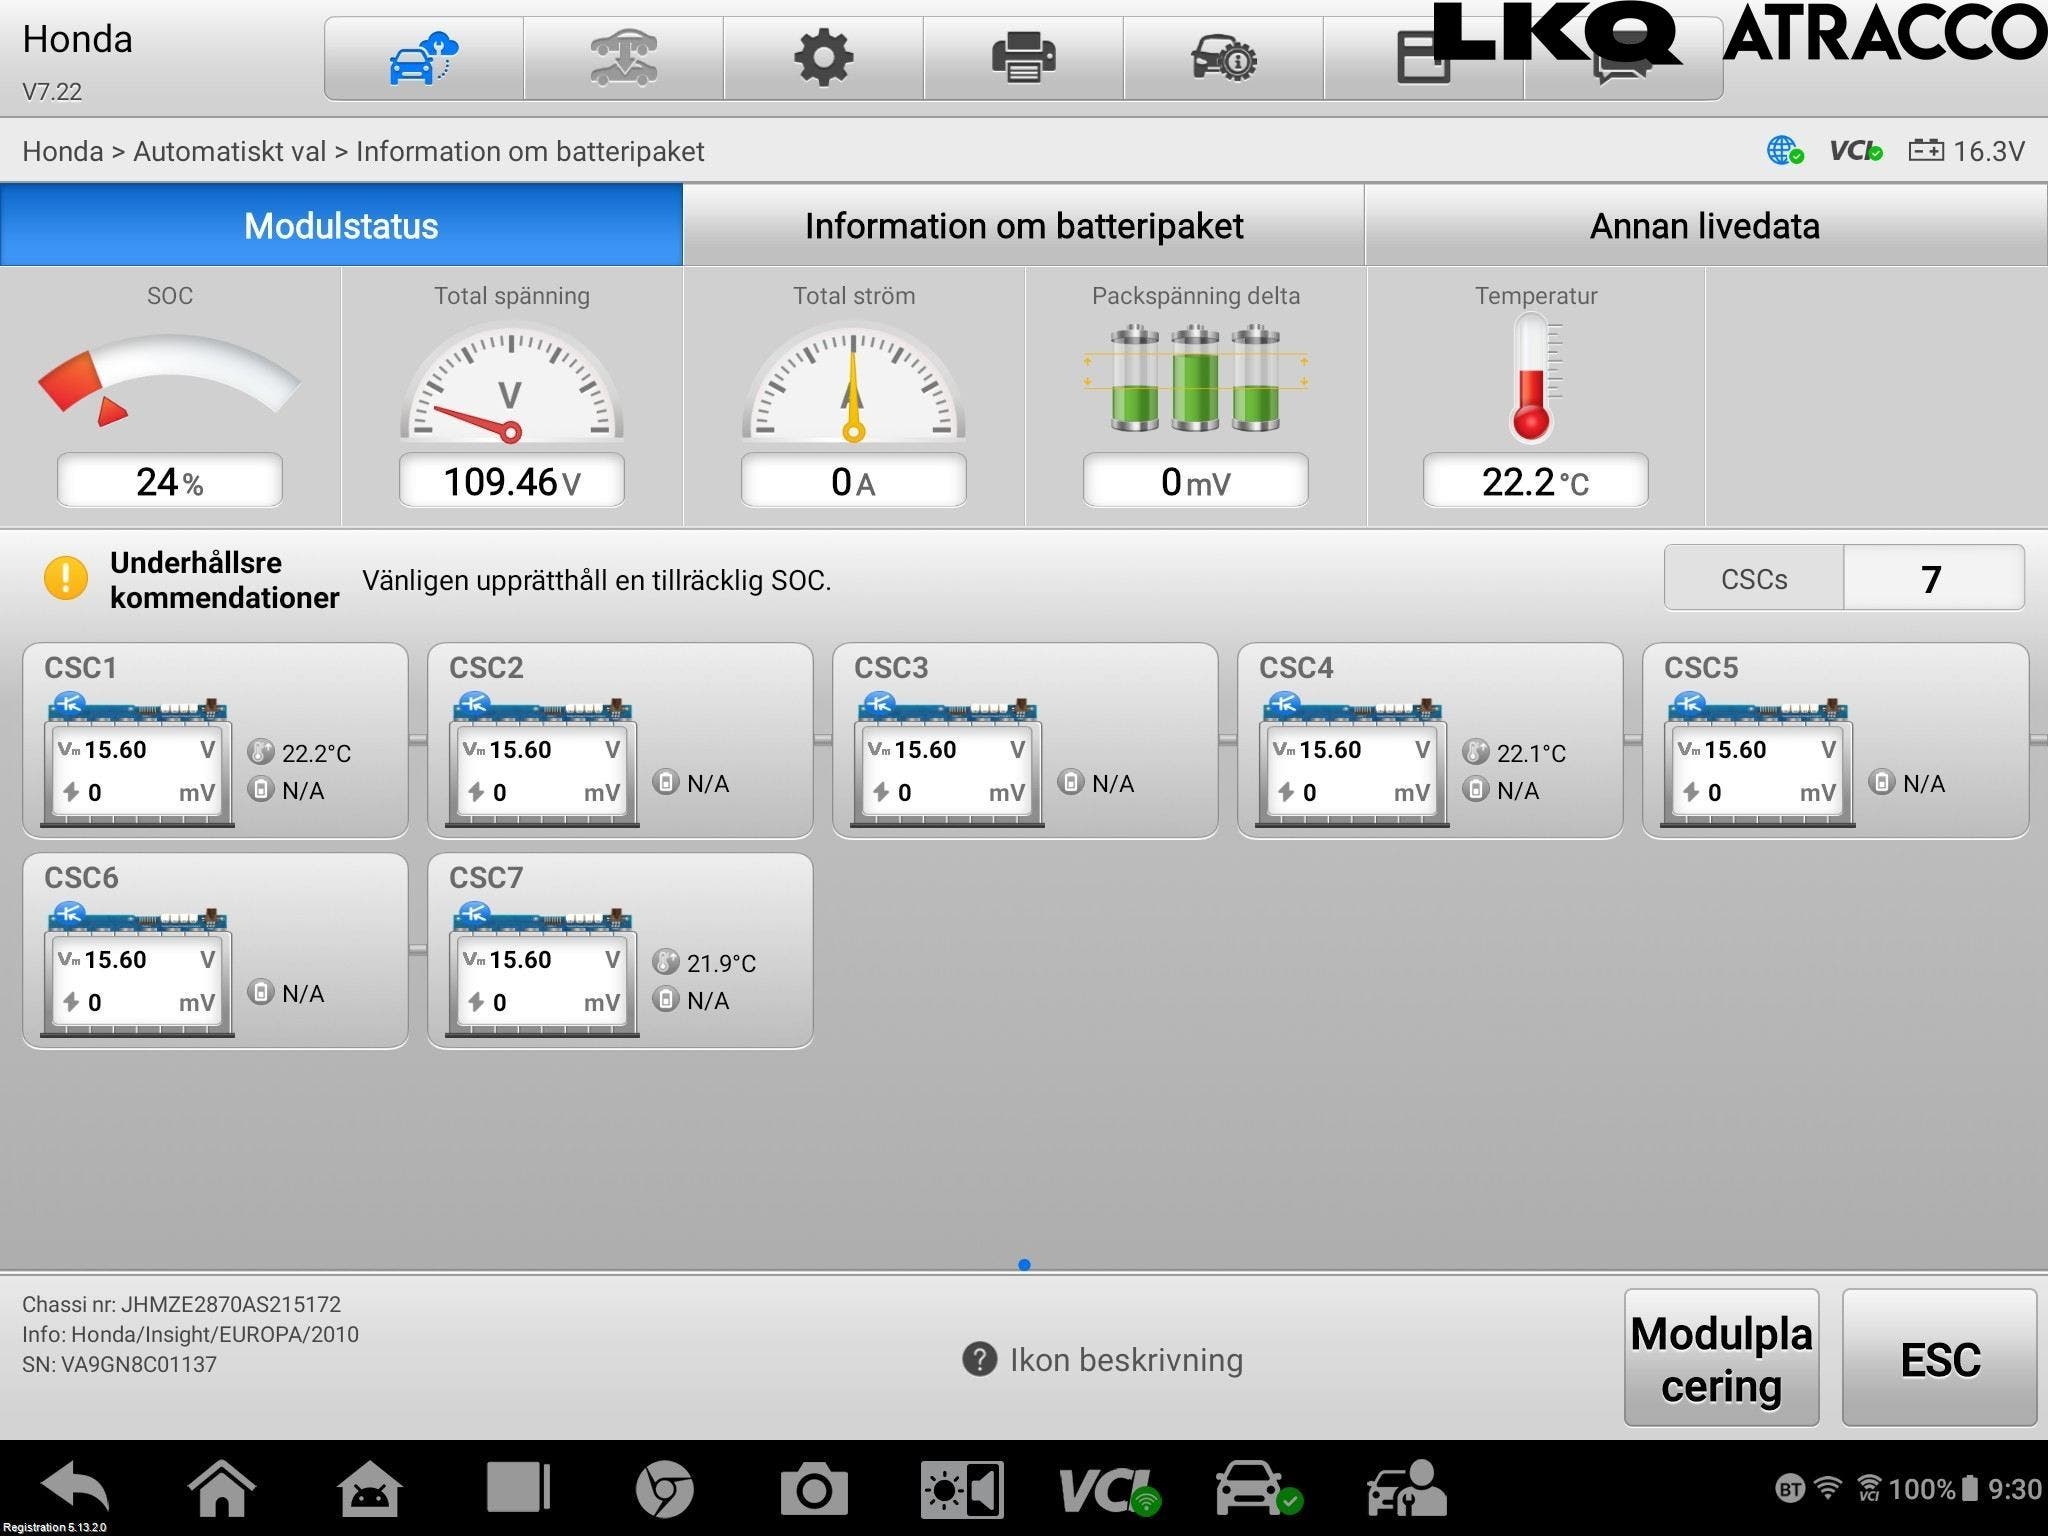
Task: Select the CSC1 module card
Action: (215, 740)
